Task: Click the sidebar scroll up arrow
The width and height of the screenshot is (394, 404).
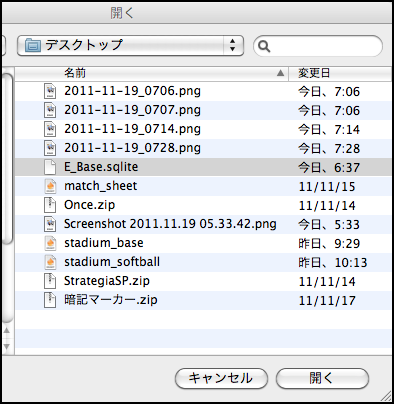Action: [x=6, y=331]
